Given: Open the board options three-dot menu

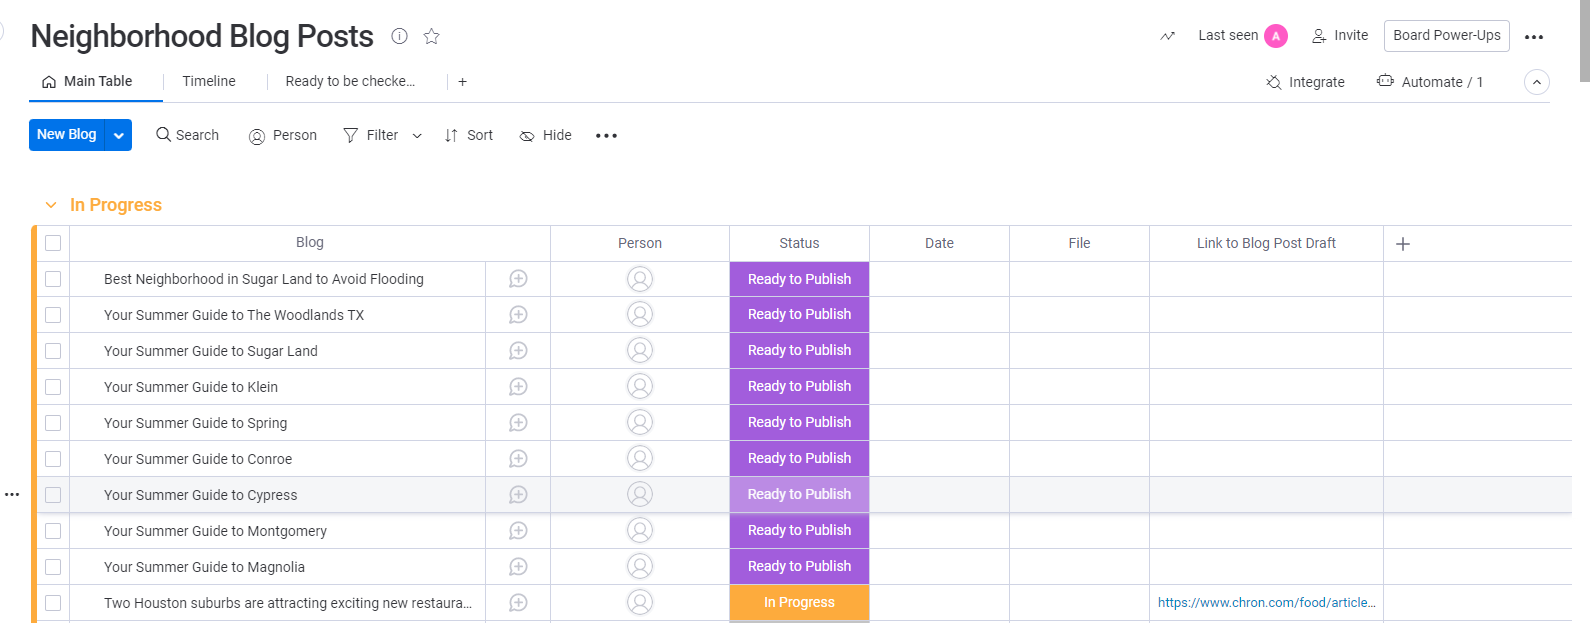Looking at the screenshot, I should click(1534, 37).
